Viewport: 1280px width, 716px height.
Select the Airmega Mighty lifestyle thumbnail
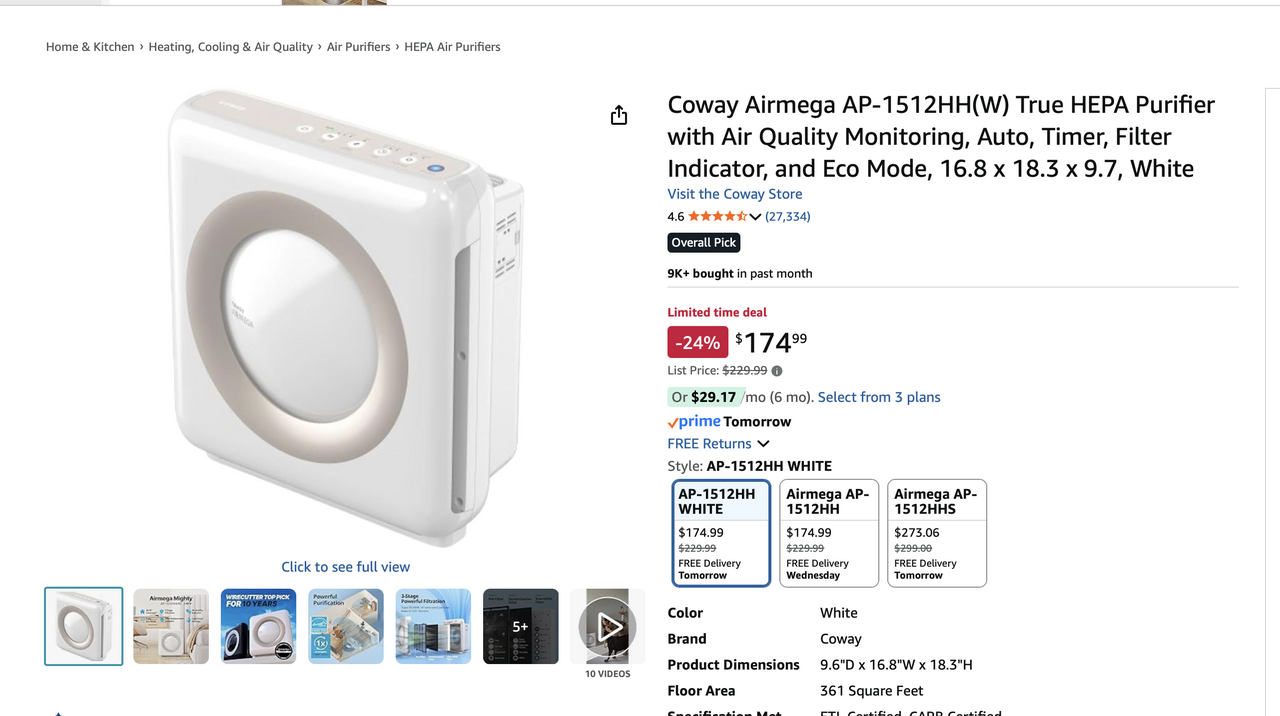(x=171, y=626)
